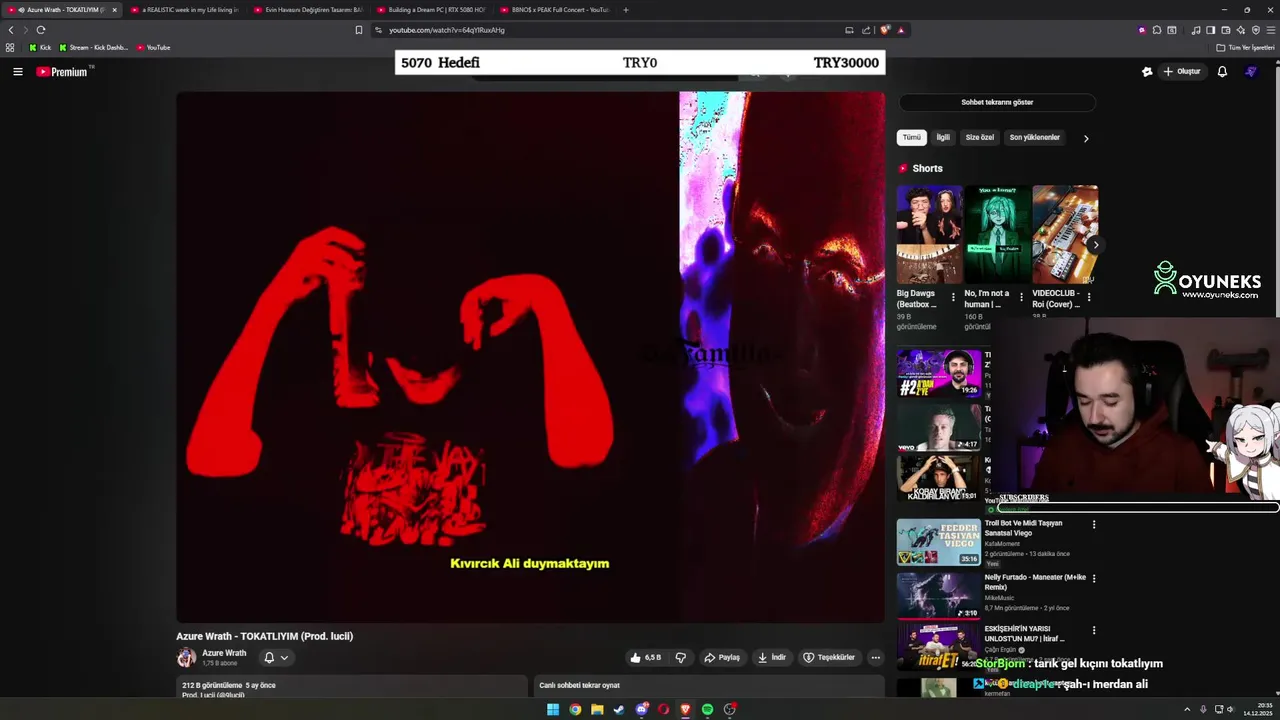Open options menu for Big Dawgs short
Image resolution: width=1280 pixels, height=720 pixels.
coord(953,297)
